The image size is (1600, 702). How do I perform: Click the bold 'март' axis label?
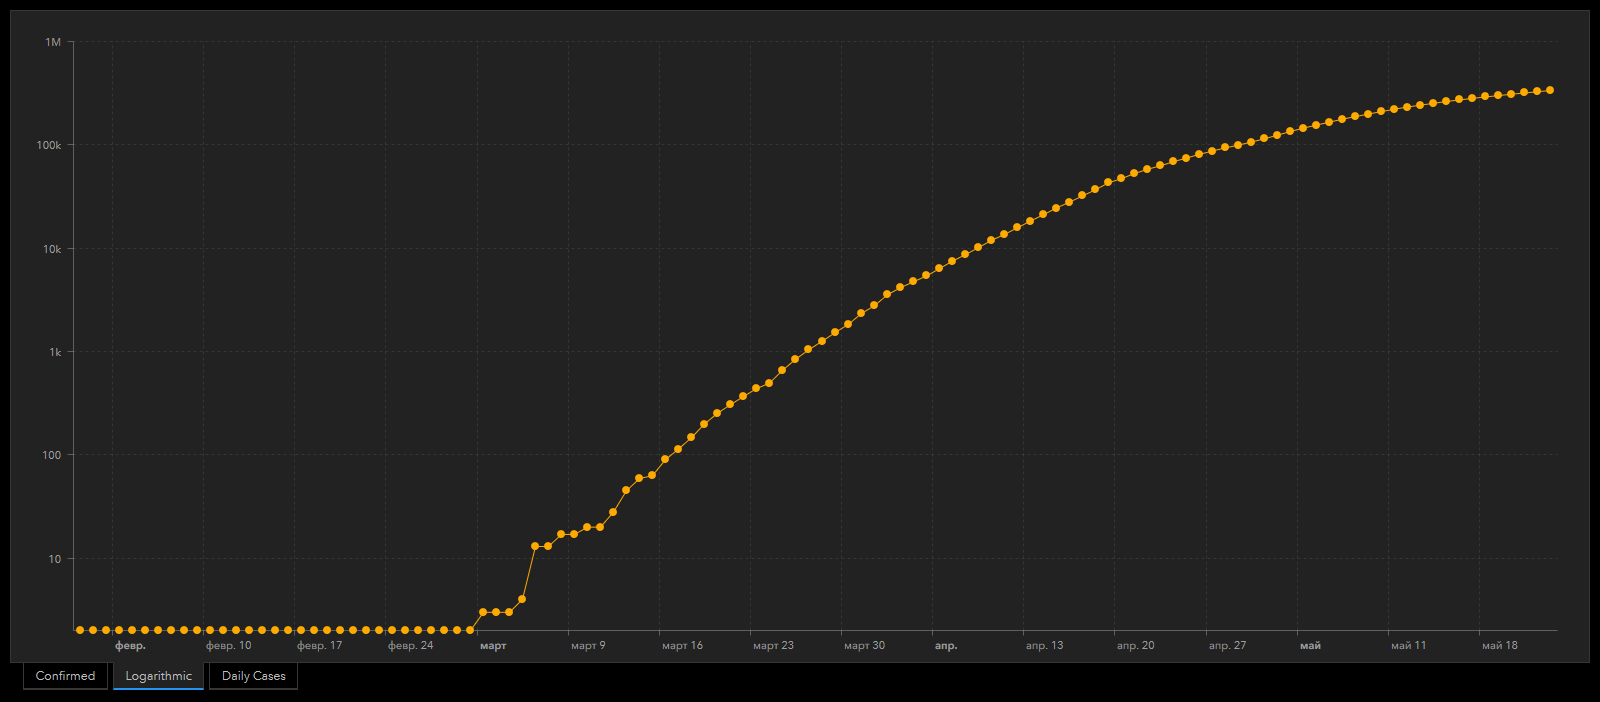point(493,646)
